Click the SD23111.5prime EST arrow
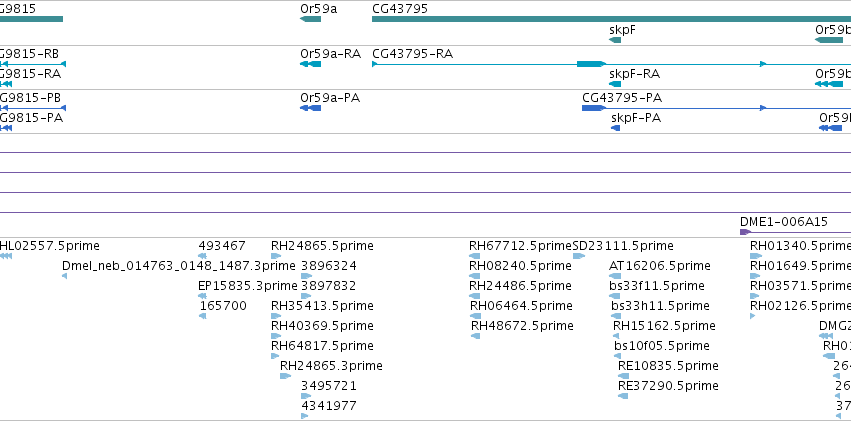 (579, 256)
